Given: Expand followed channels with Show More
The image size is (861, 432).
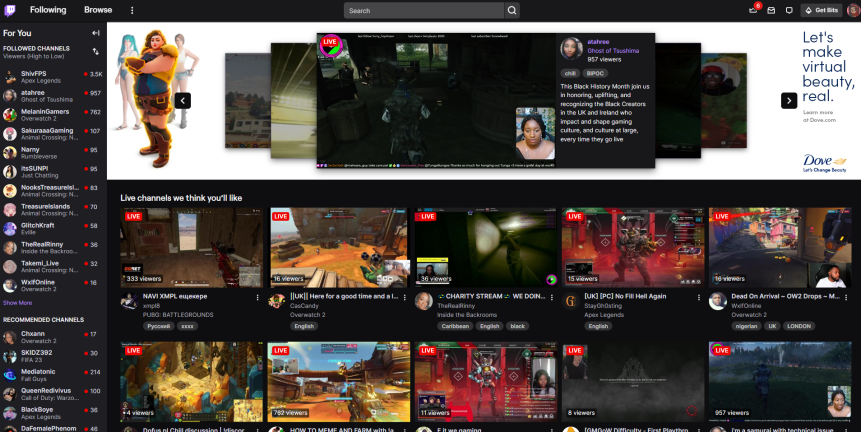Looking at the screenshot, I should (x=17, y=302).
